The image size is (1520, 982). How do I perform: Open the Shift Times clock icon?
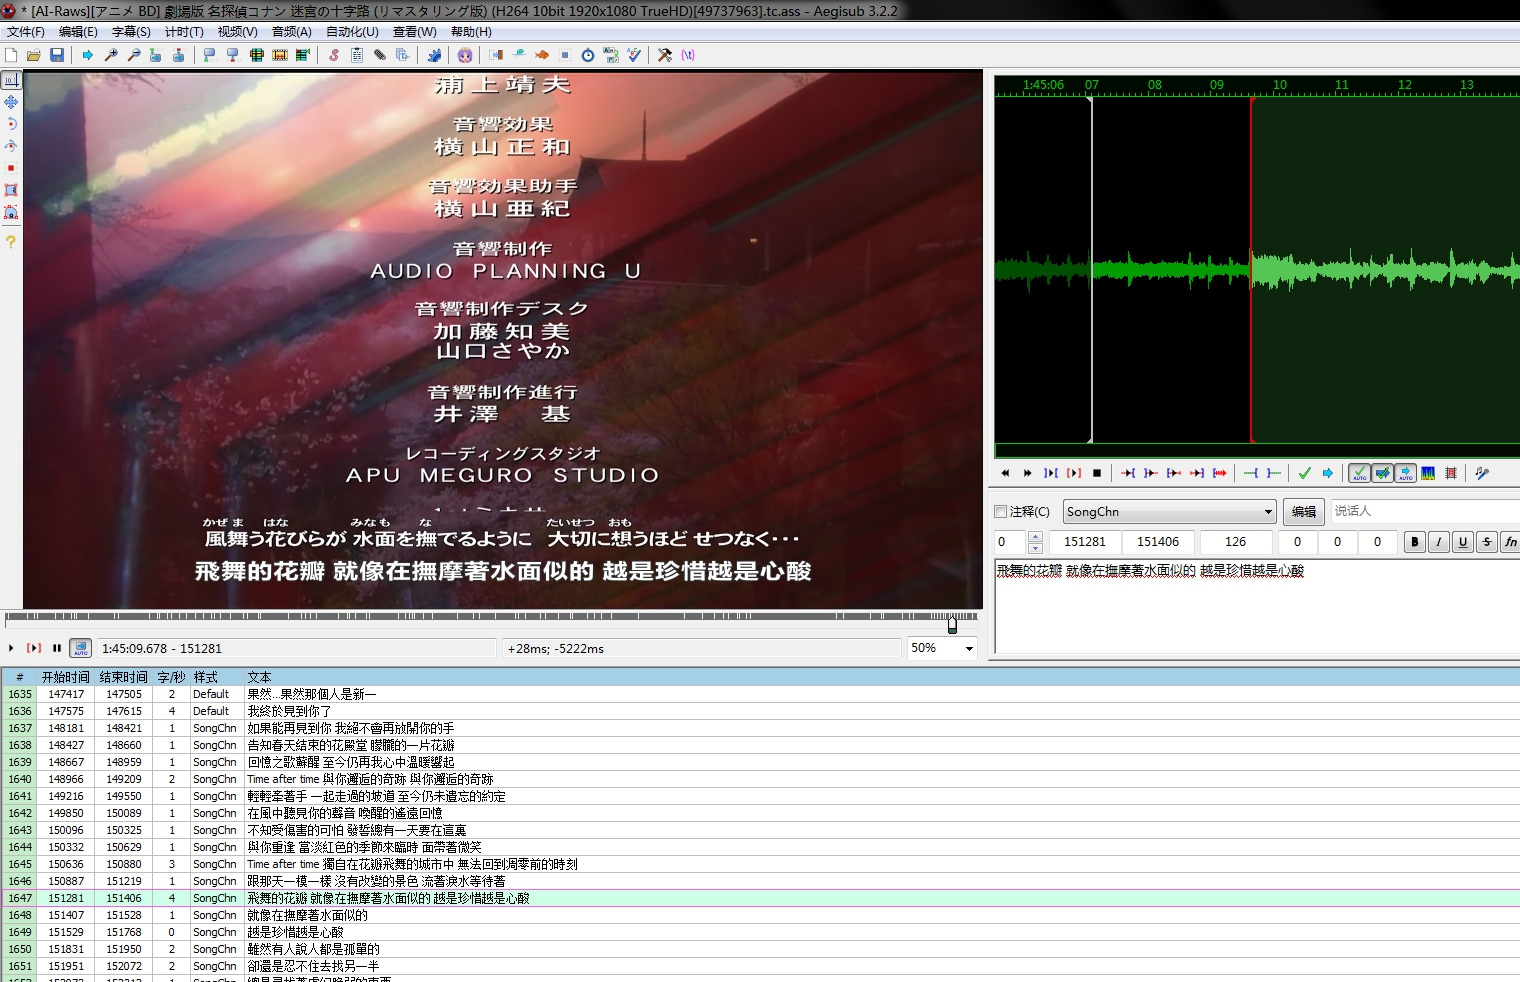point(588,55)
